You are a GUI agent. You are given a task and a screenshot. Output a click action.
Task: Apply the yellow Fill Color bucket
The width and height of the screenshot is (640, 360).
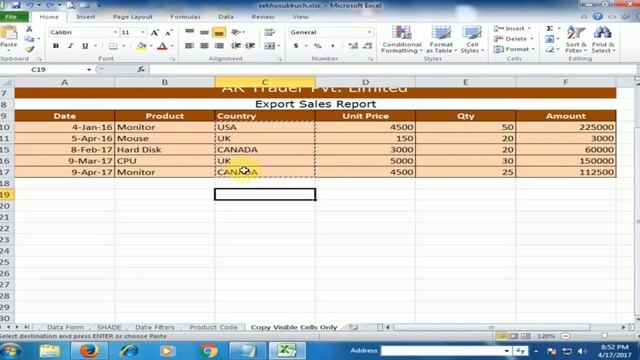click(x=141, y=46)
